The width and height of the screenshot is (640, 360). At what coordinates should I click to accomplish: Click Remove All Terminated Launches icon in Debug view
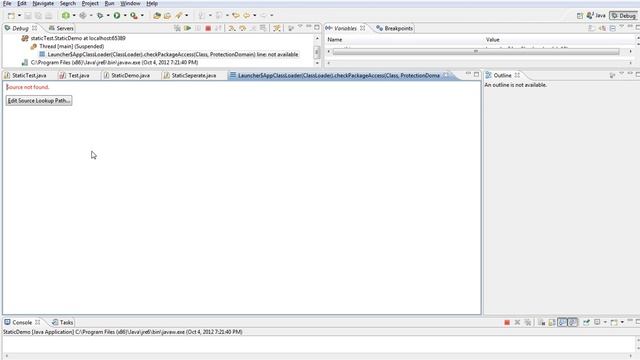coord(177,28)
